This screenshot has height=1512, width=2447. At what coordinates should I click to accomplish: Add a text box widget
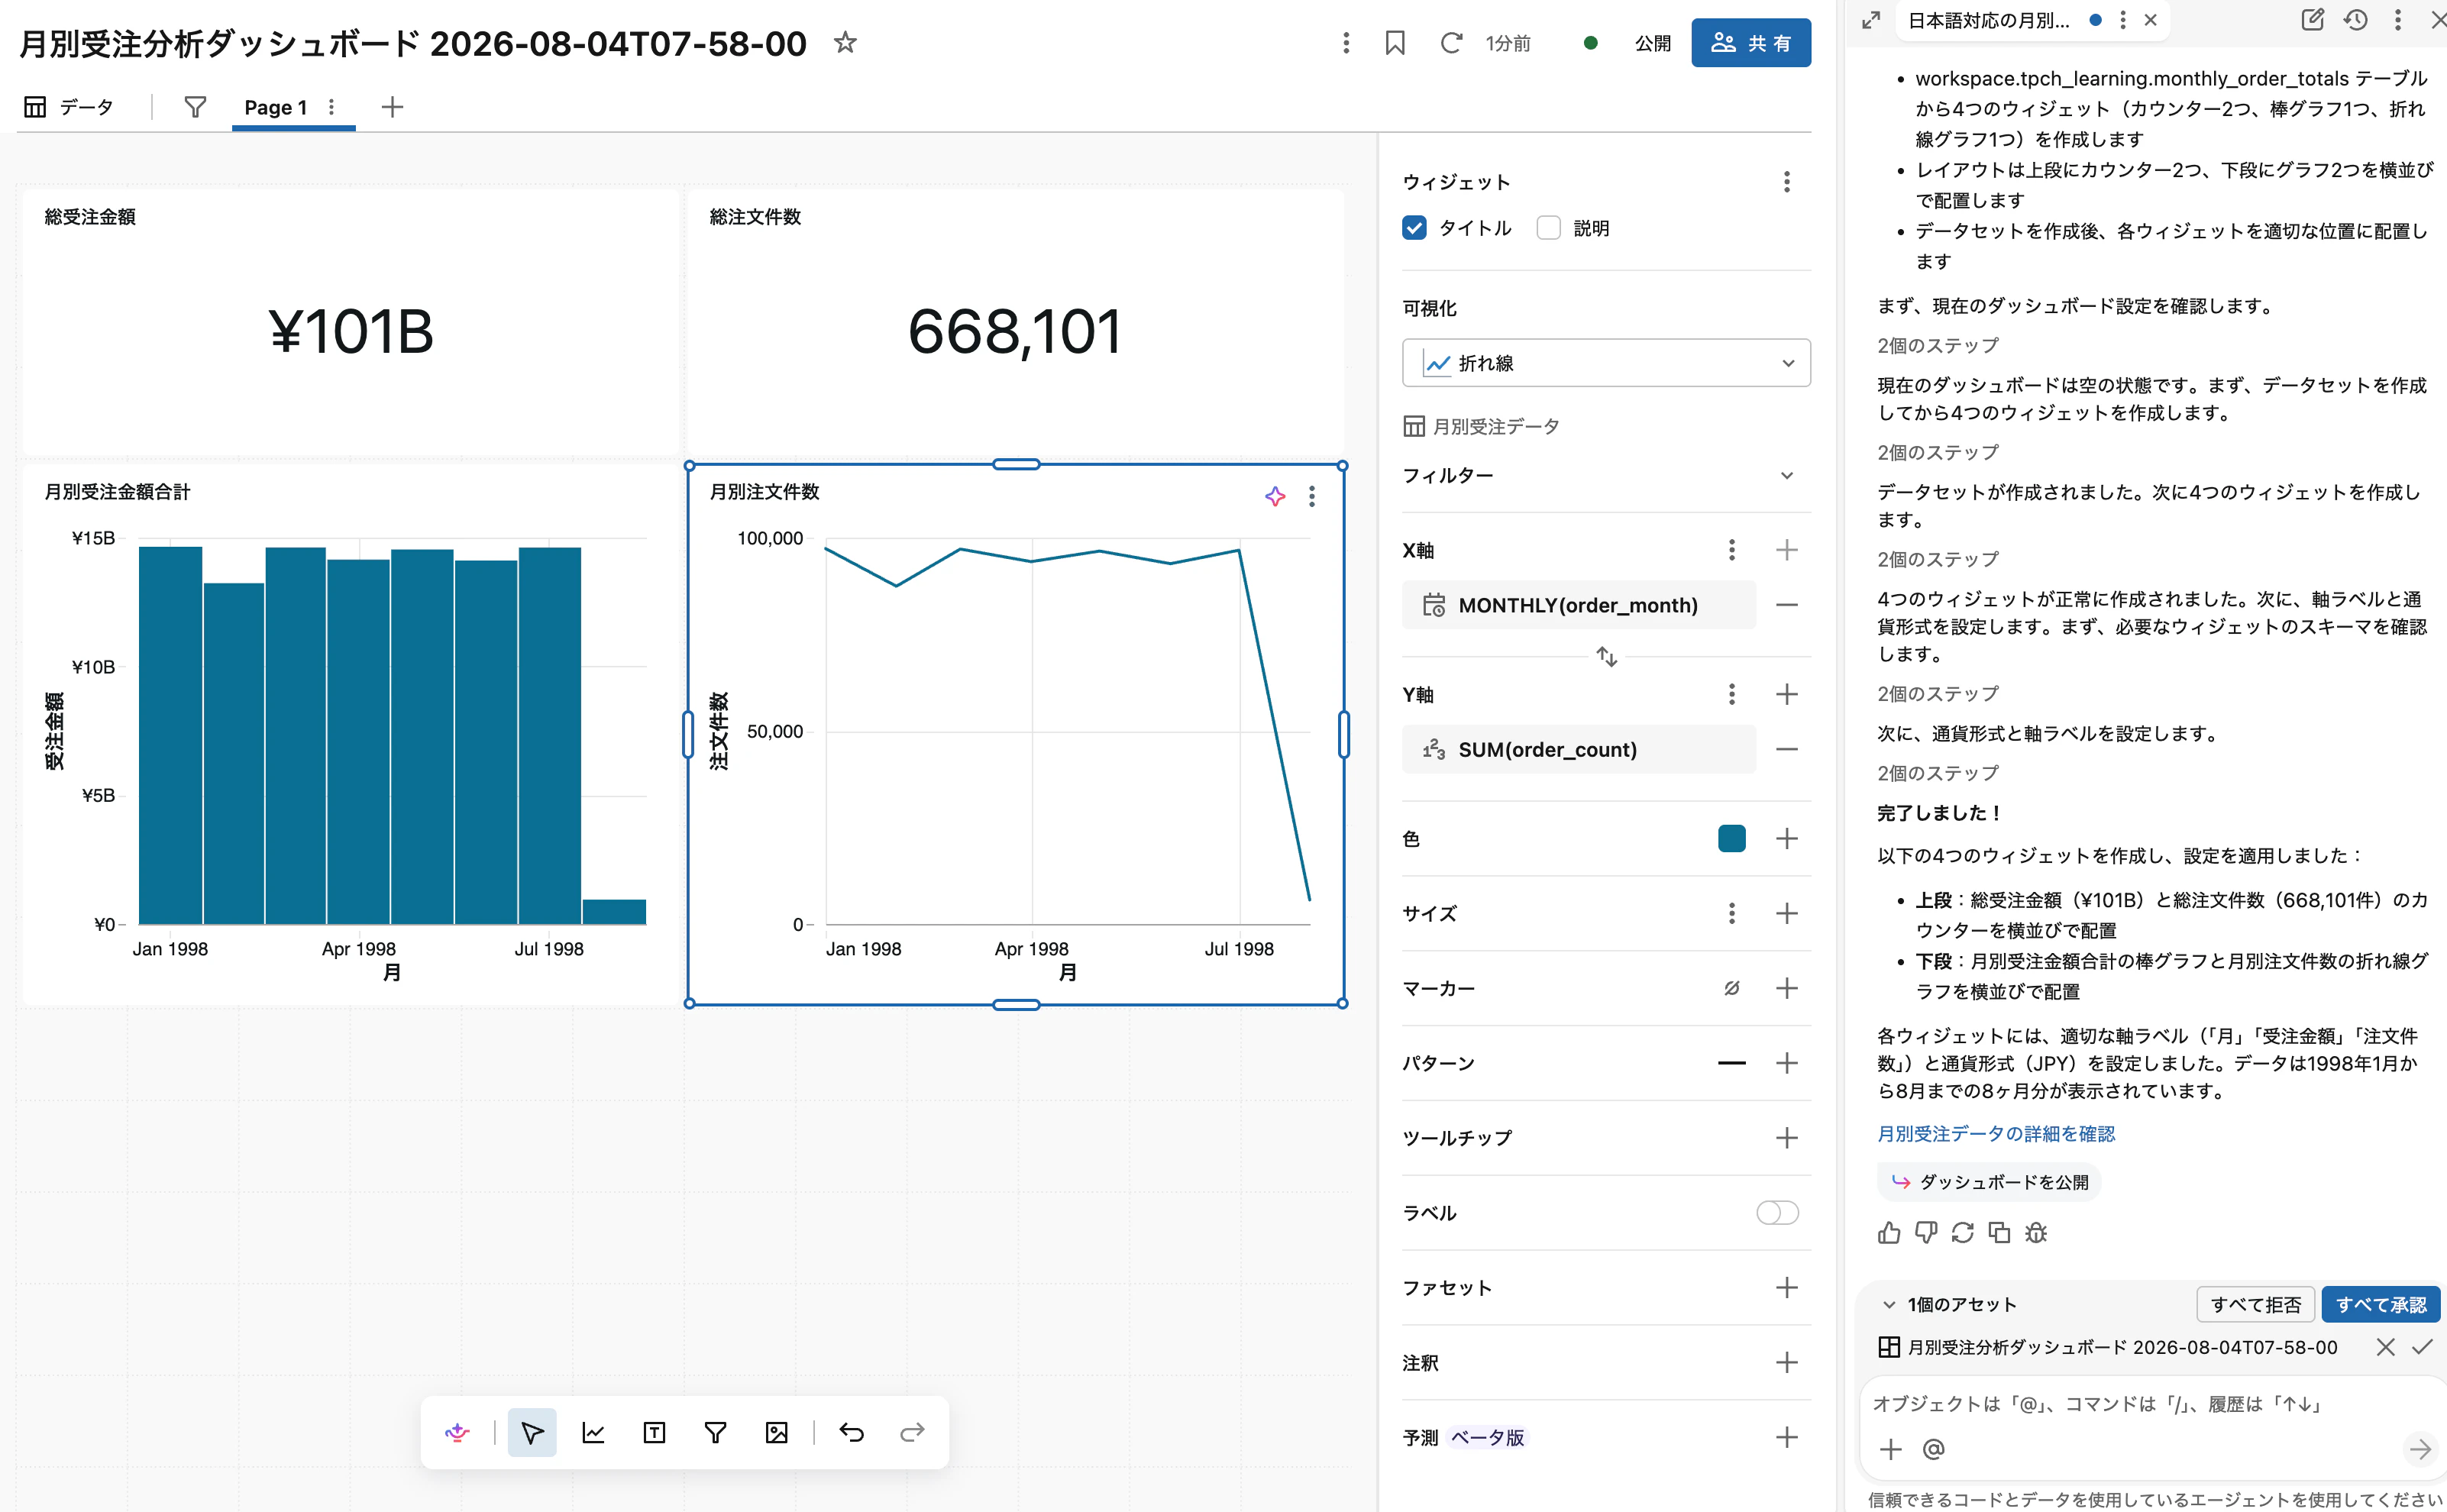(x=654, y=1432)
